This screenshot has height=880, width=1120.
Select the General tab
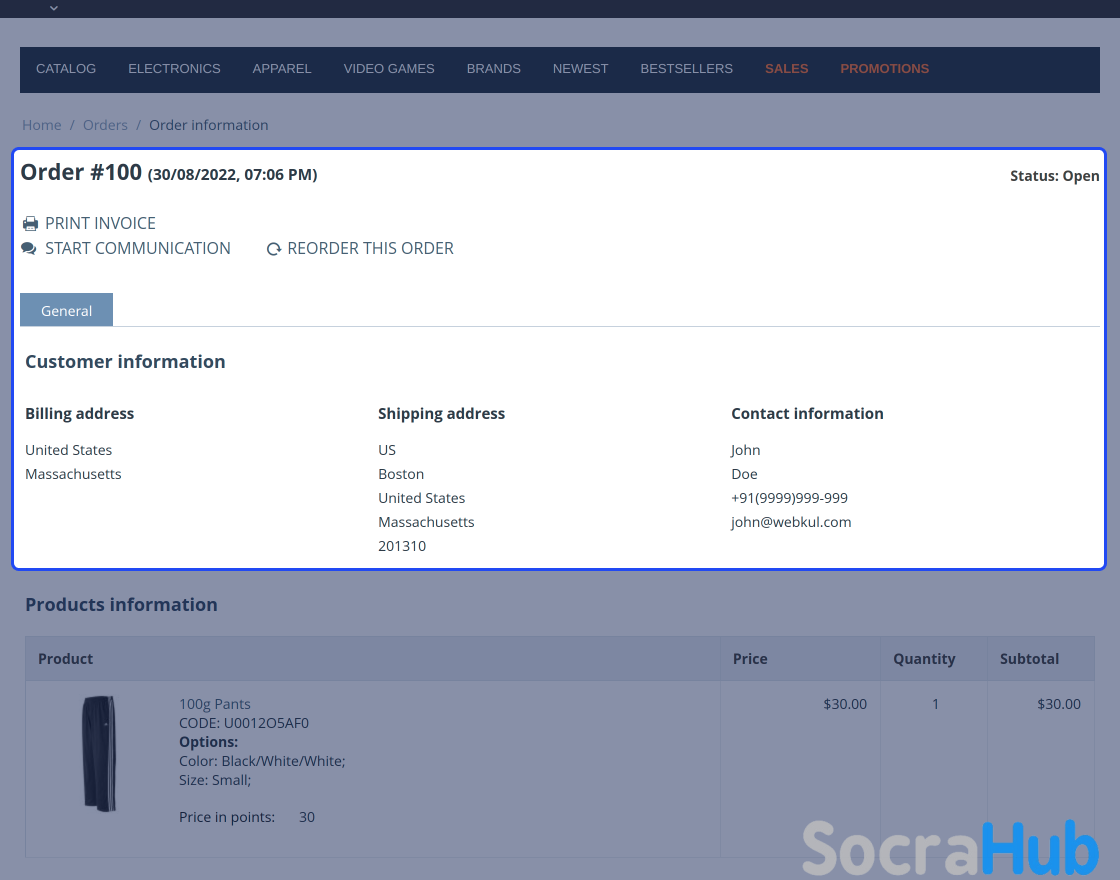66,311
